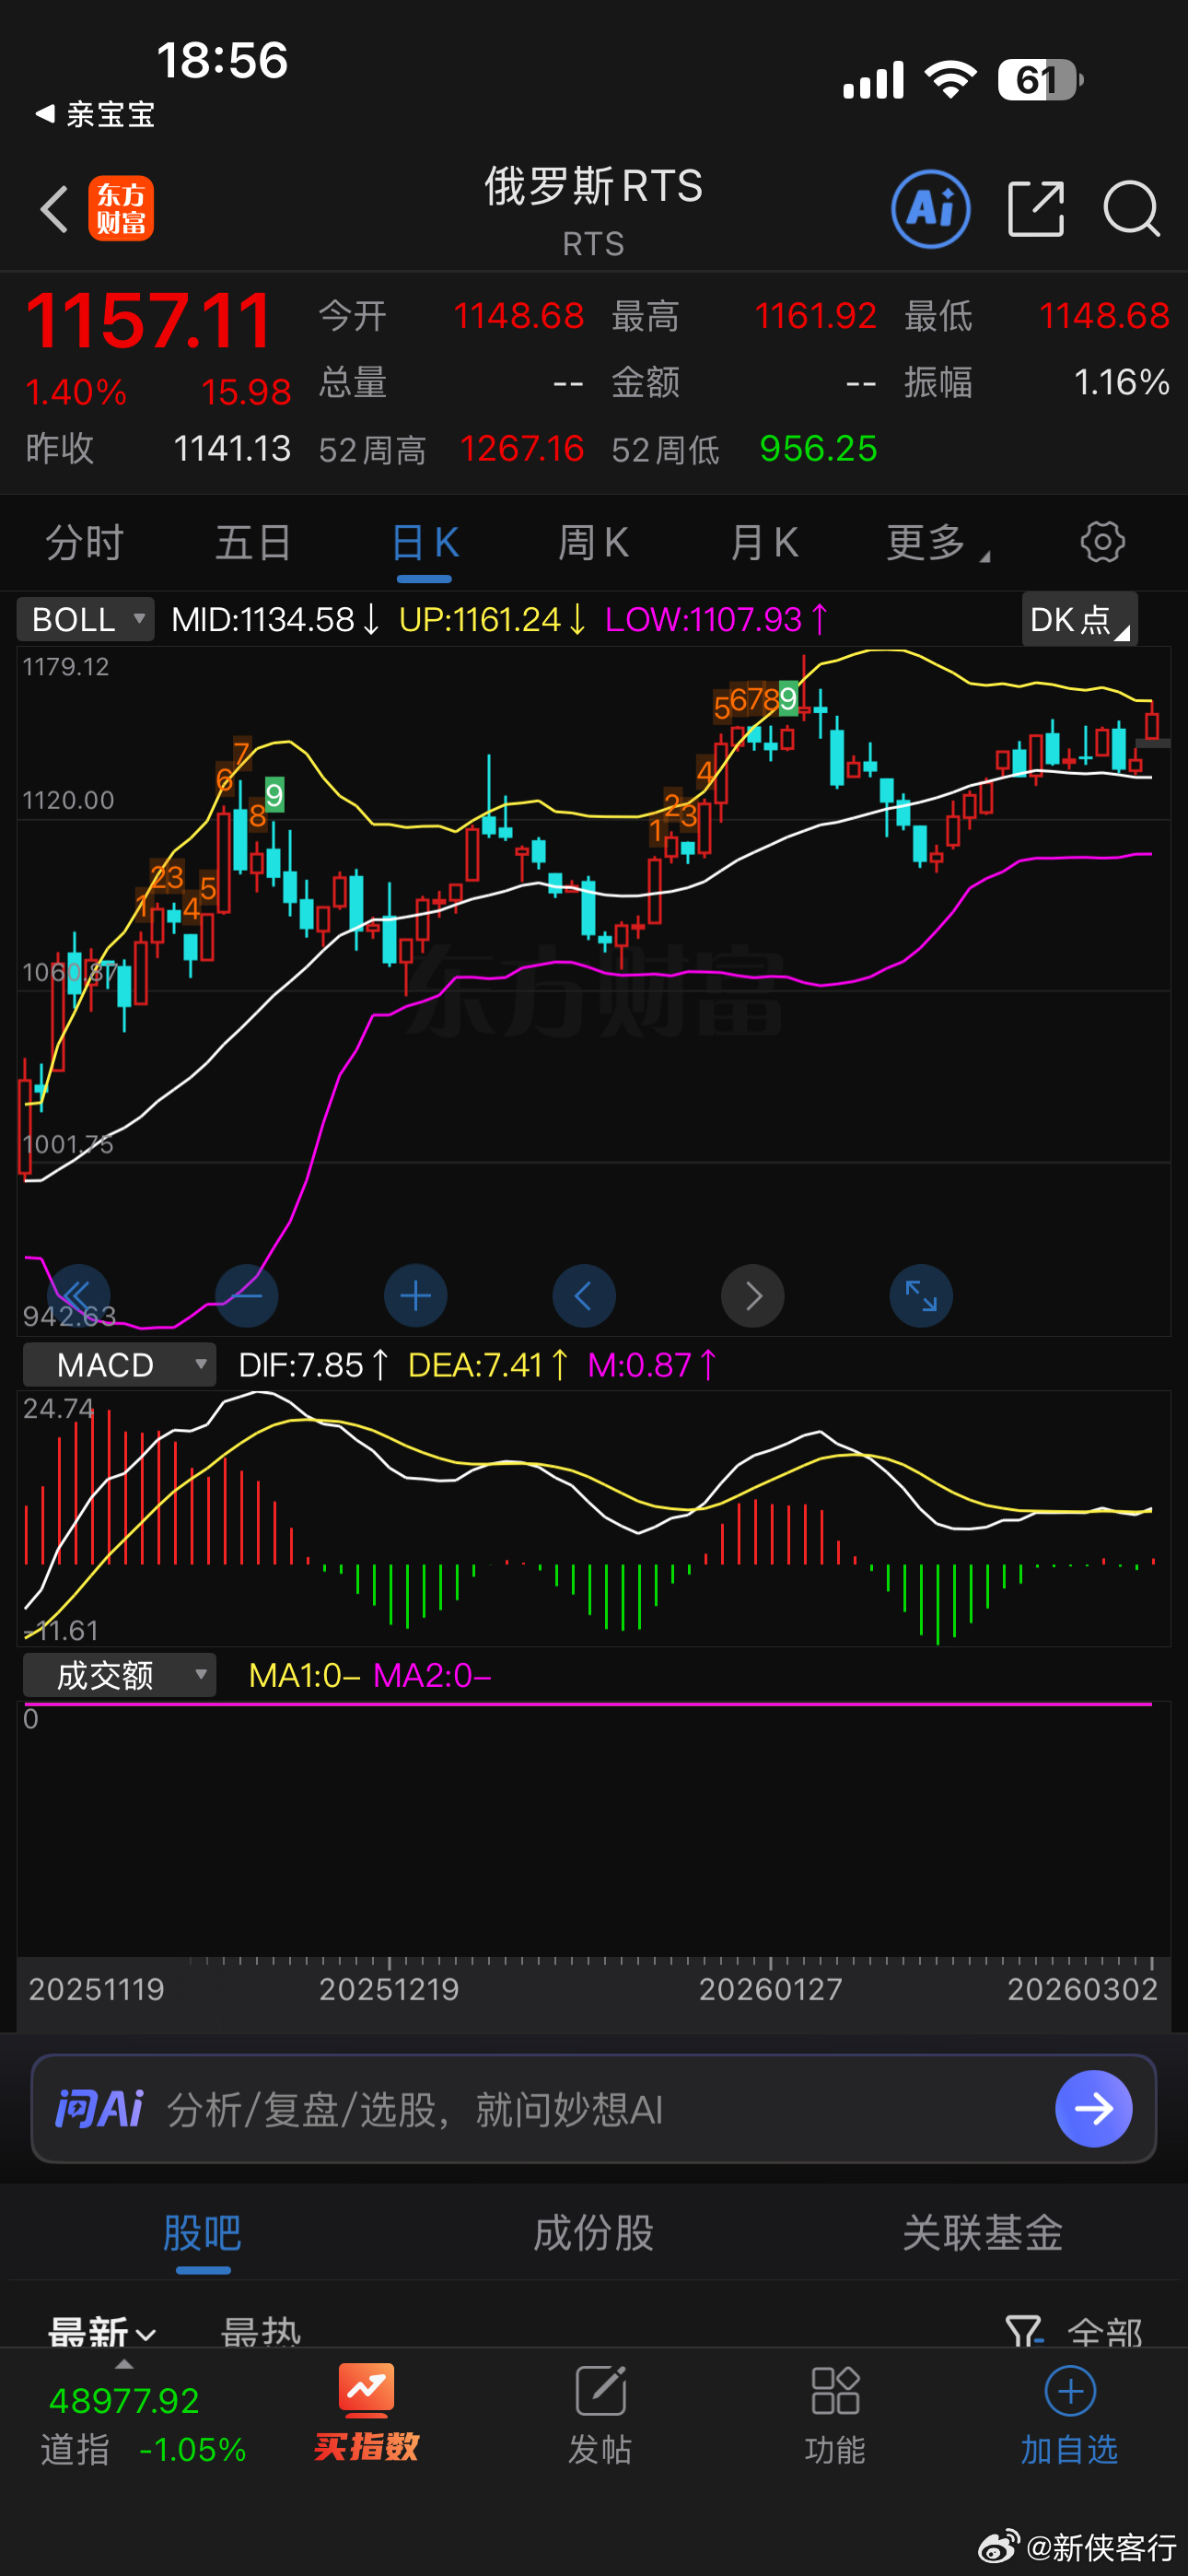Viewport: 1188px width, 2576px height.
Task: Tap the 52周低 value 956.25
Action: [818, 449]
